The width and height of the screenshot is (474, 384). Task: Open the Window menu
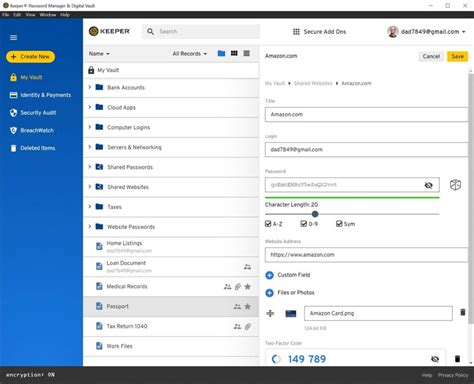(48, 15)
